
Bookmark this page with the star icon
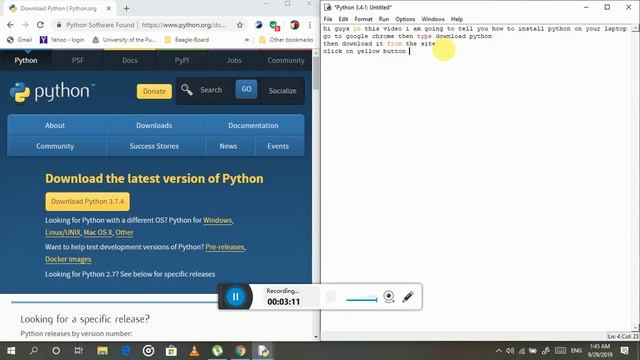(240, 25)
